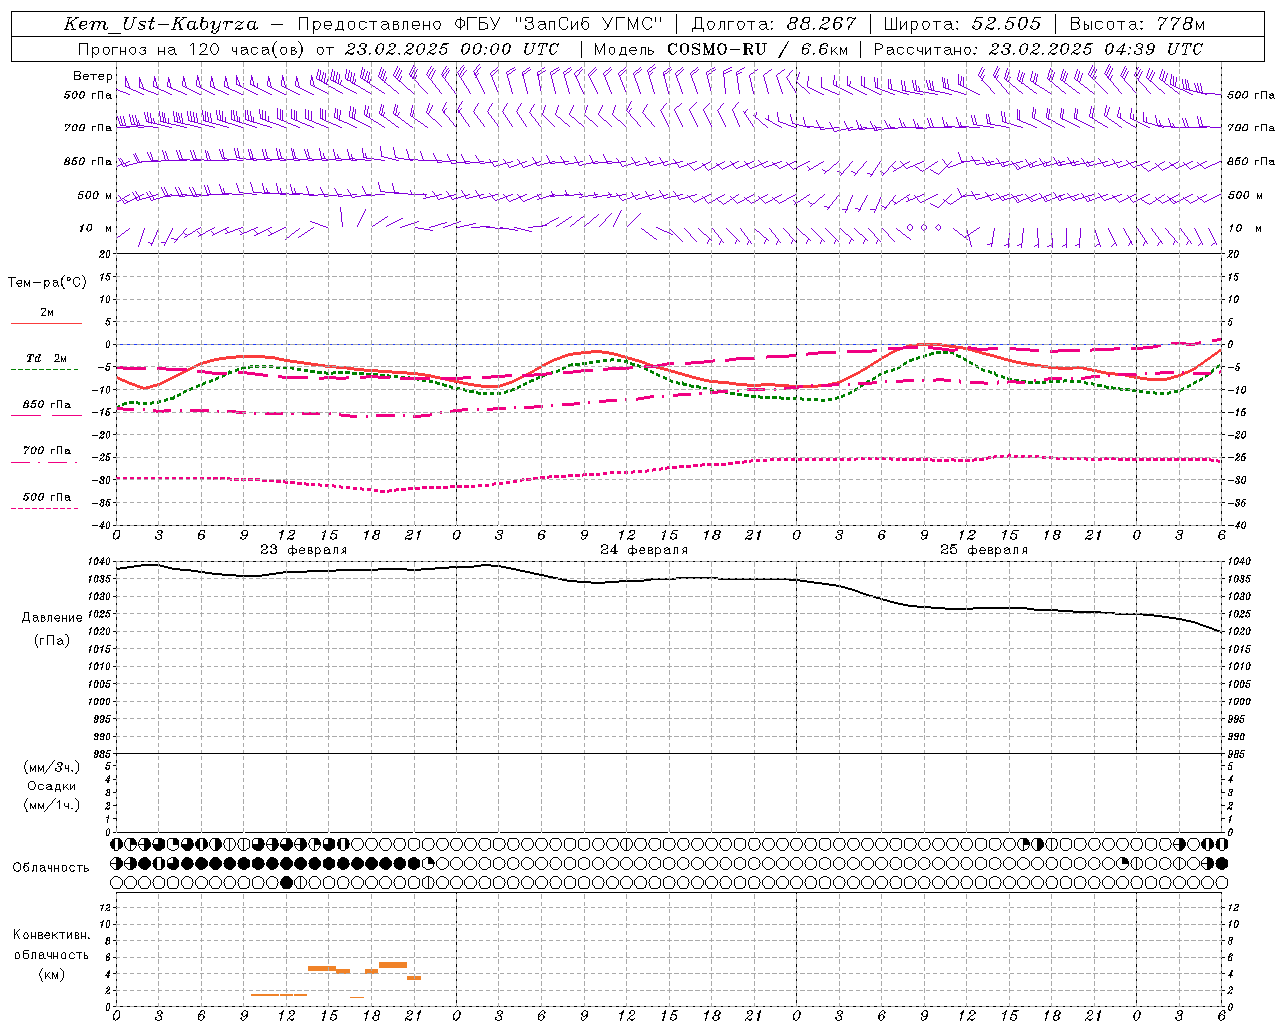The image size is (1280, 1024).
Task: Click the Облачность cloud cover label
Action: pos(51,867)
